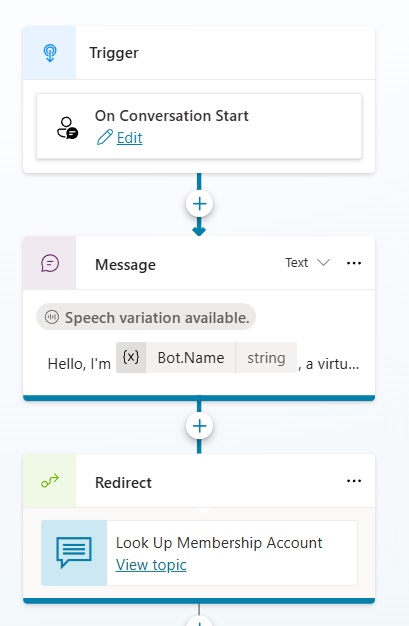
Task: Open the View topic link
Action: pos(151,565)
